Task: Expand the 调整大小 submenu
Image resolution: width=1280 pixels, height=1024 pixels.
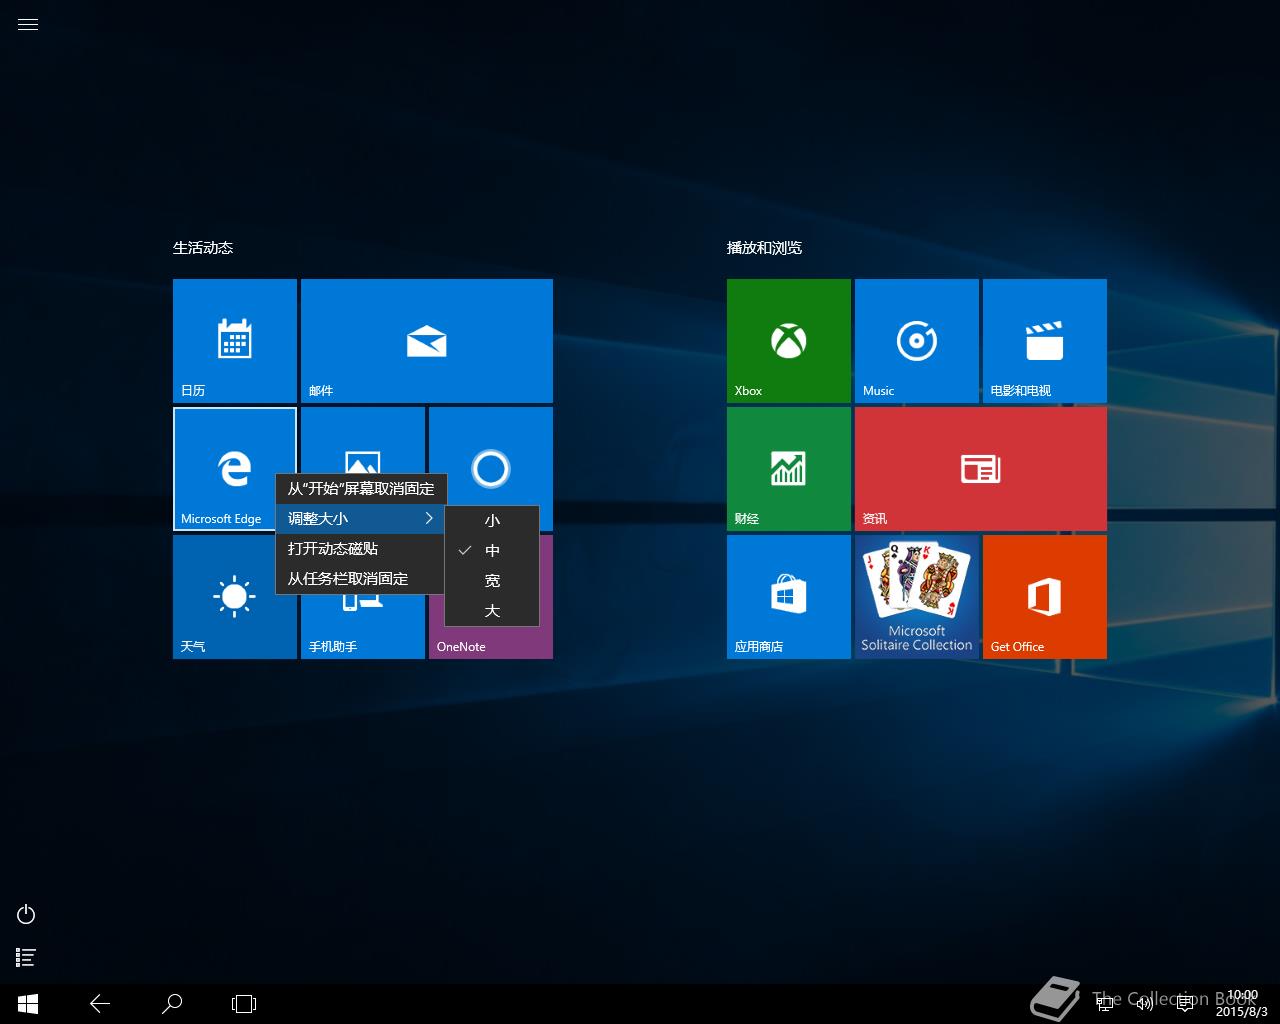Action: click(x=361, y=519)
